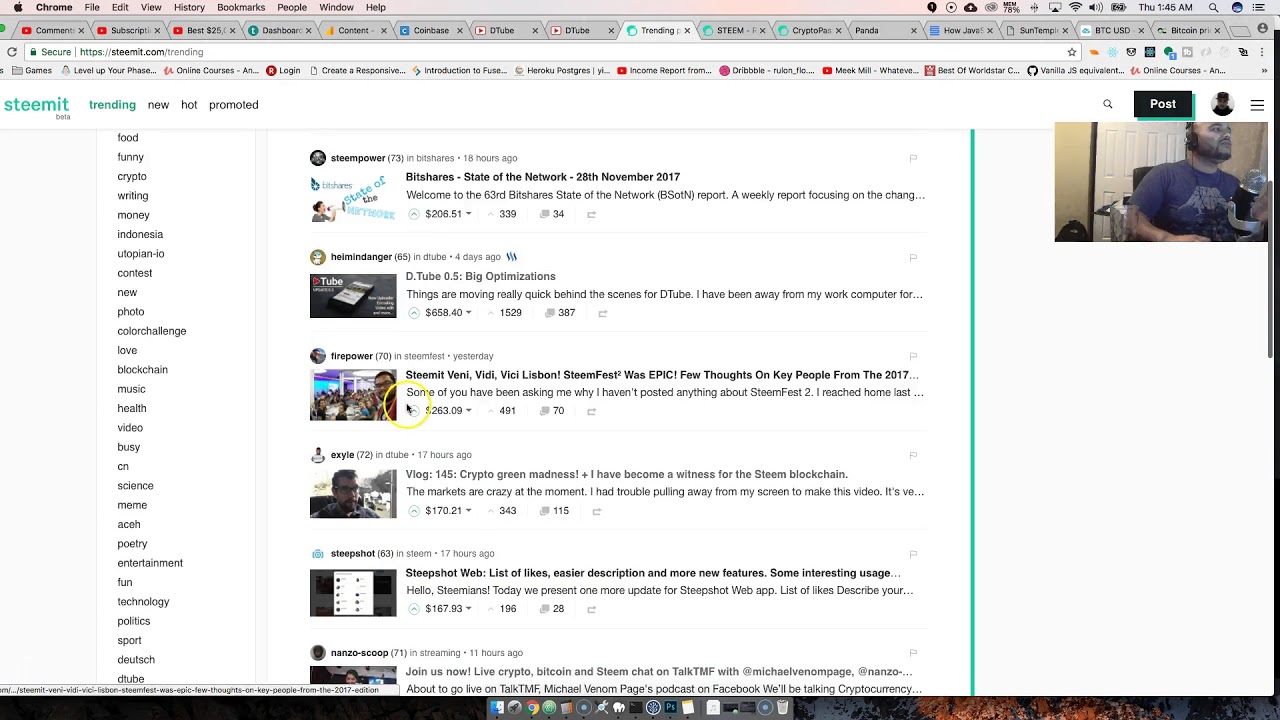
Task: Open the Apple menu
Action: (17, 7)
